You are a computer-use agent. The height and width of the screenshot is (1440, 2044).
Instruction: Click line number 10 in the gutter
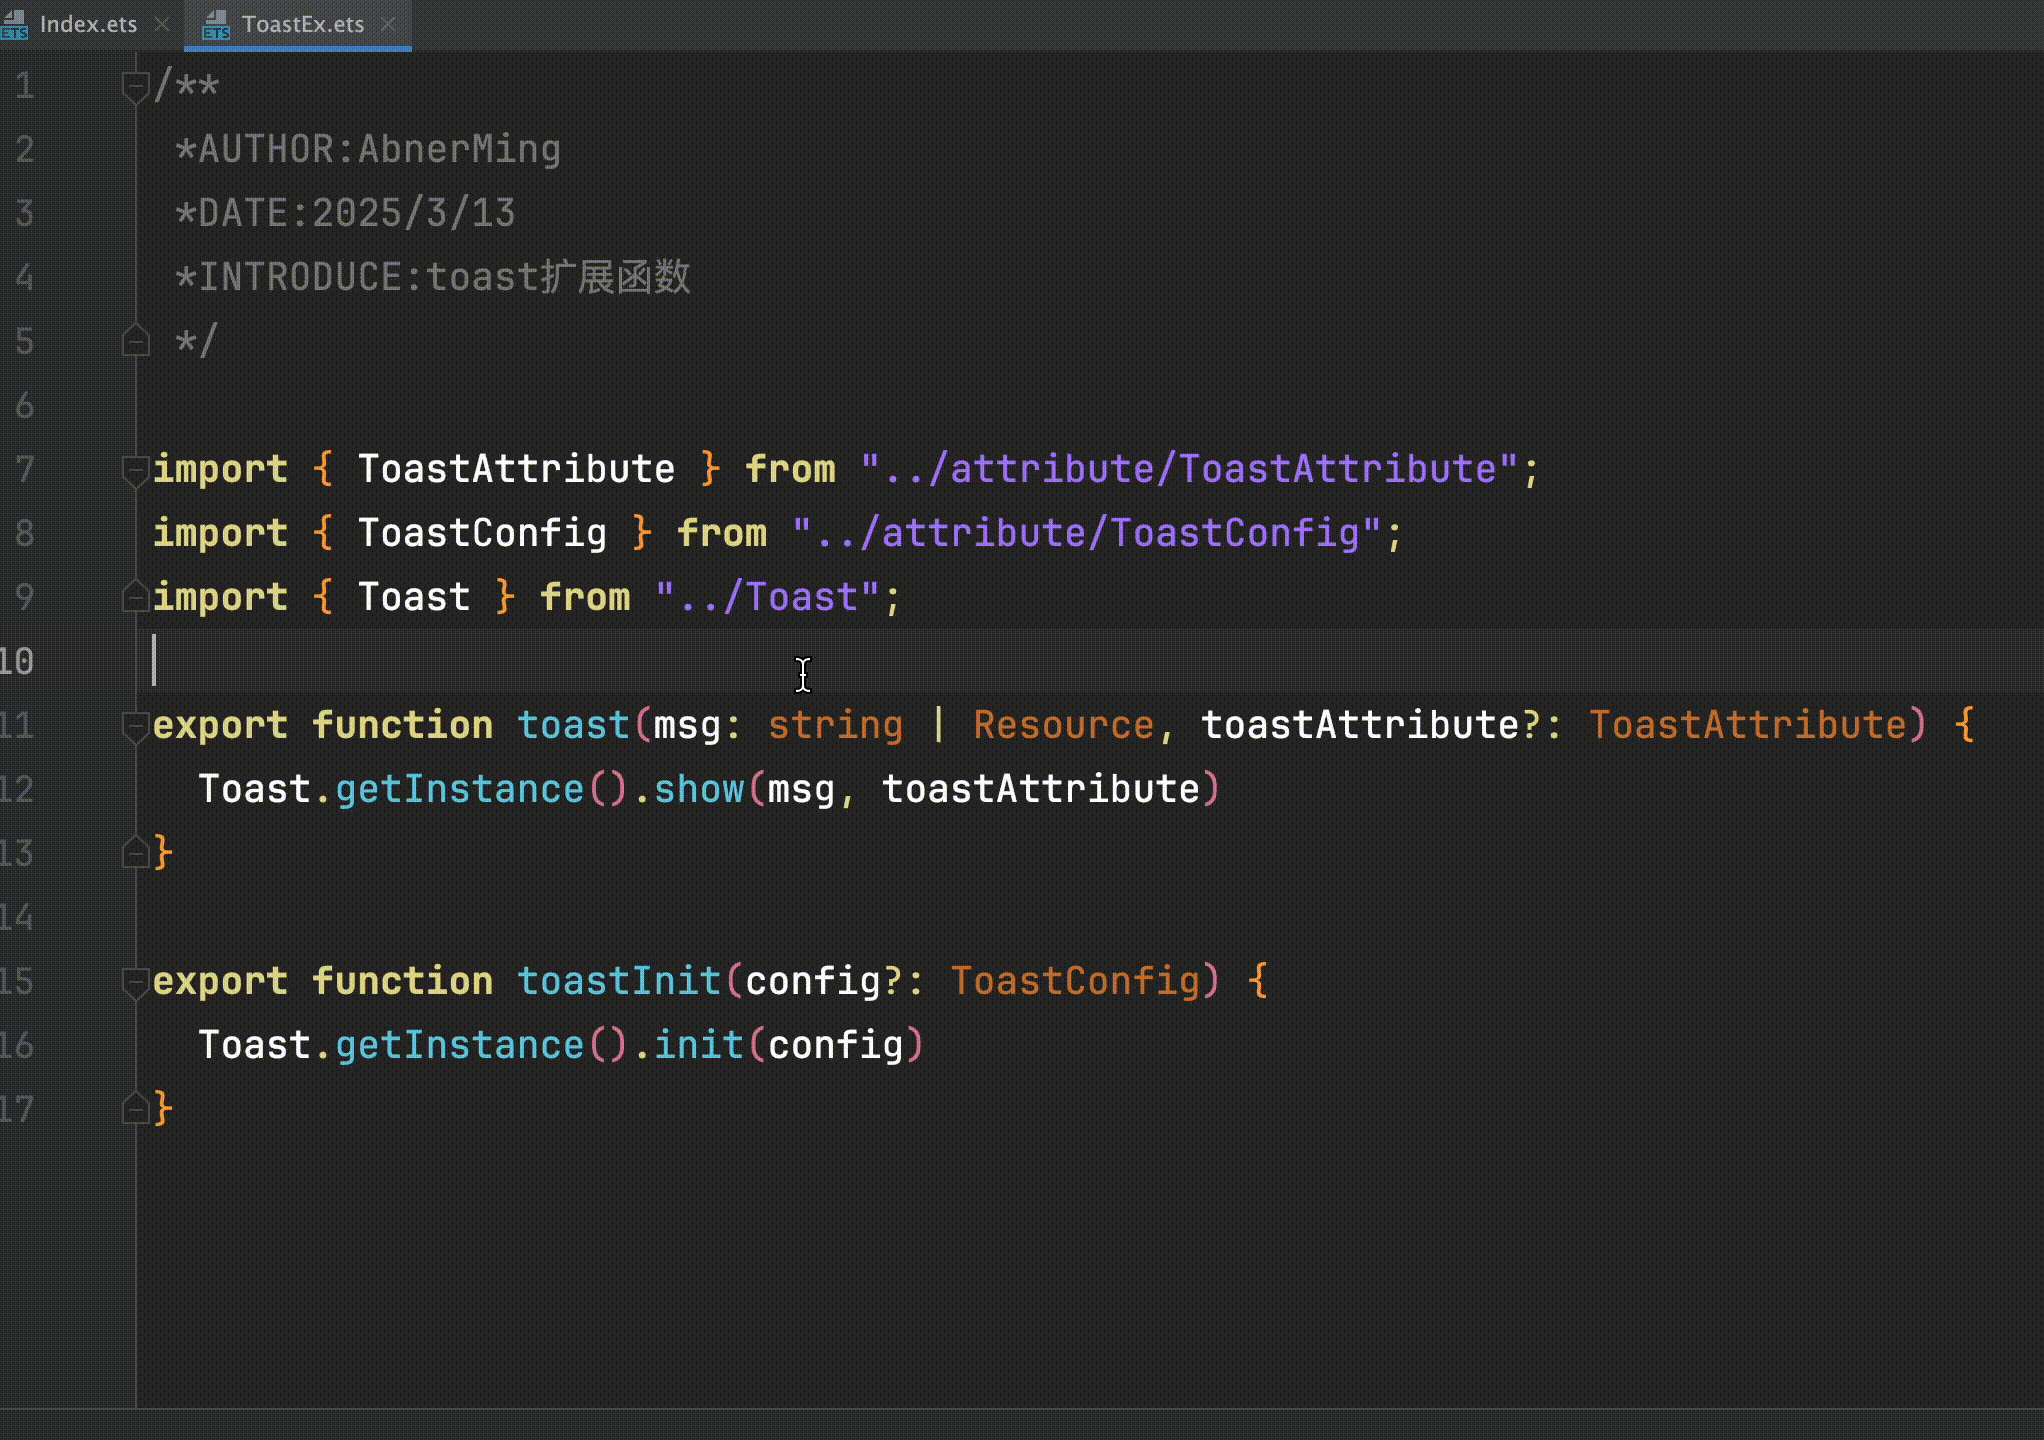pyautogui.click(x=18, y=661)
